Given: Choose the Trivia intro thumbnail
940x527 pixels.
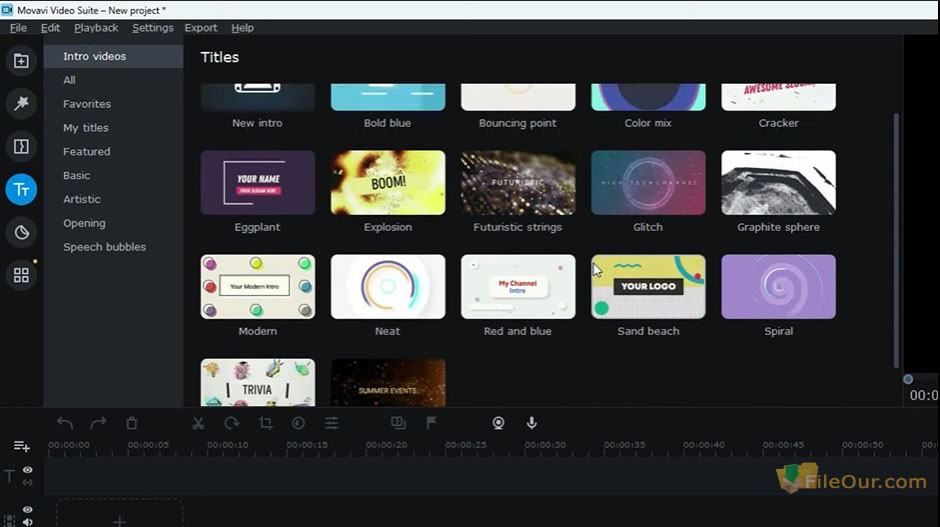Looking at the screenshot, I should [258, 383].
